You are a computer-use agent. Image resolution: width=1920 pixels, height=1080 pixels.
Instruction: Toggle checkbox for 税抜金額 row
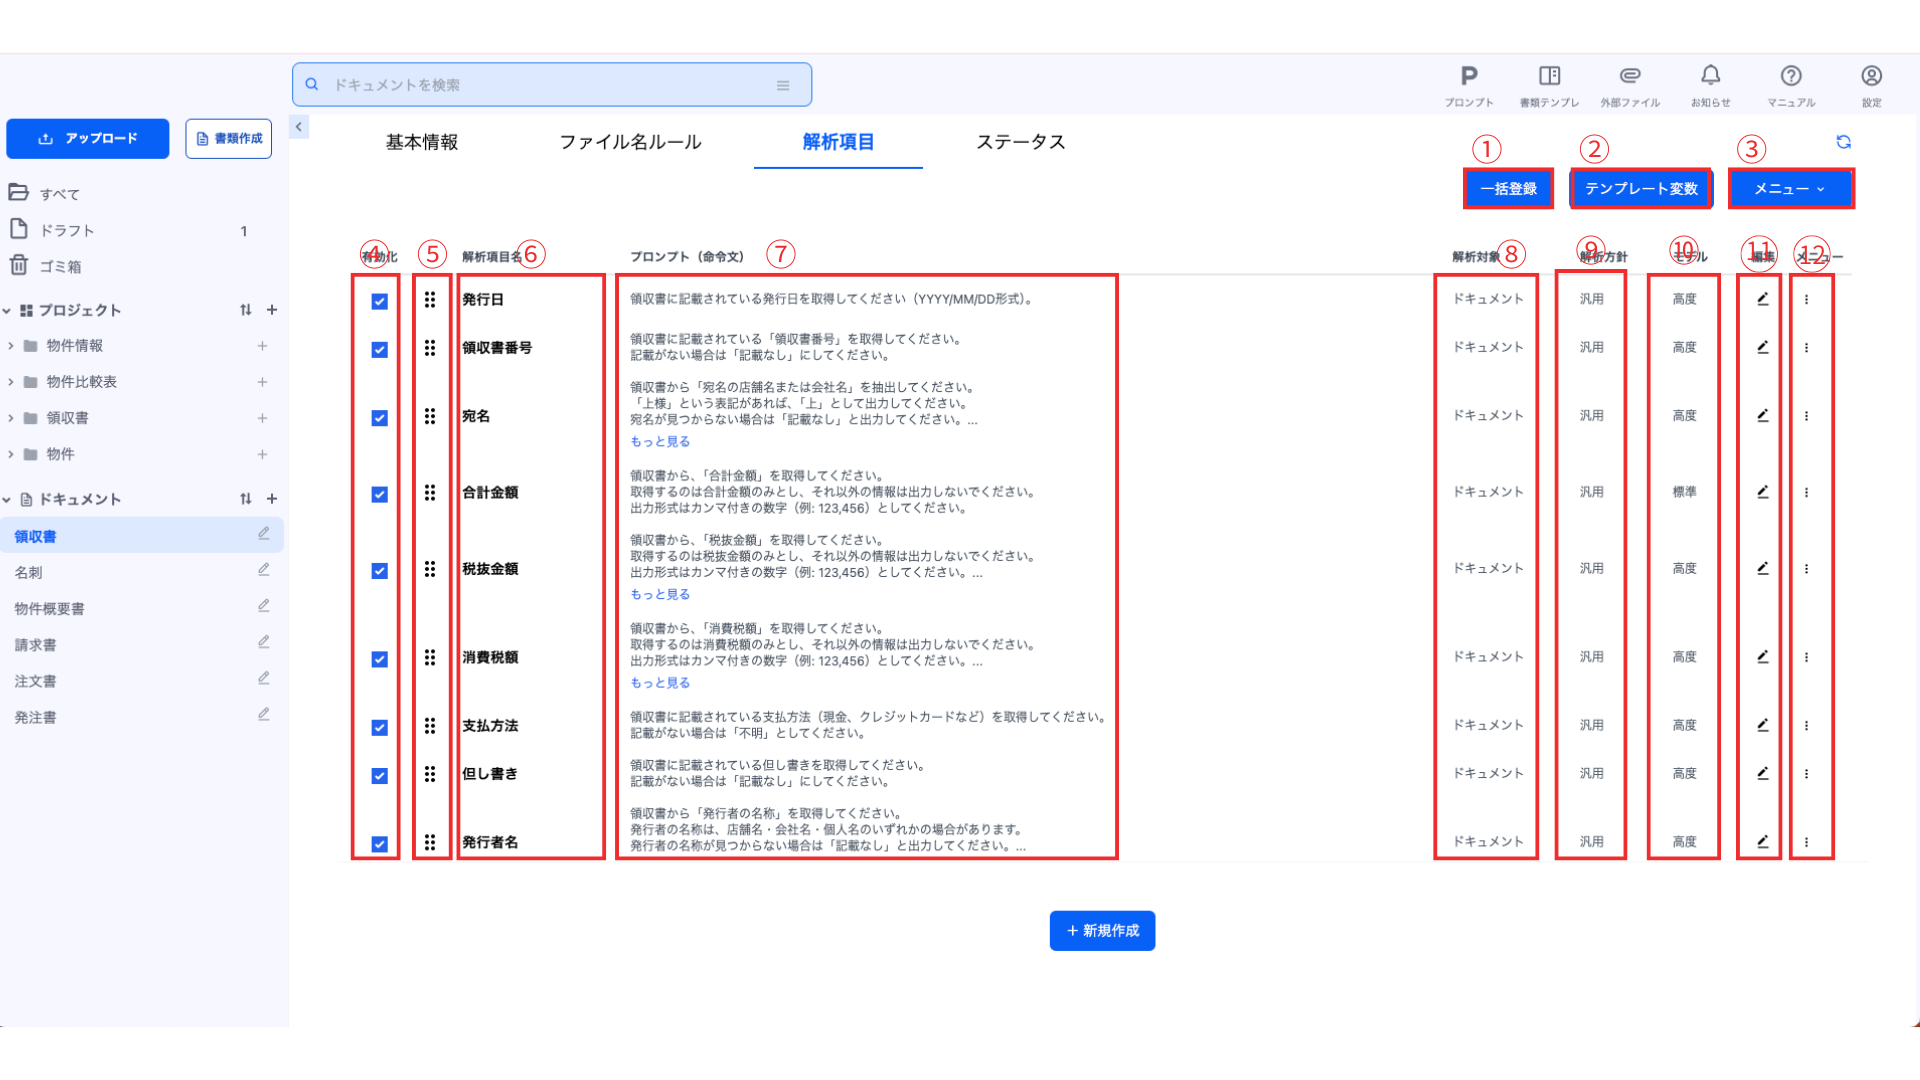coord(379,570)
